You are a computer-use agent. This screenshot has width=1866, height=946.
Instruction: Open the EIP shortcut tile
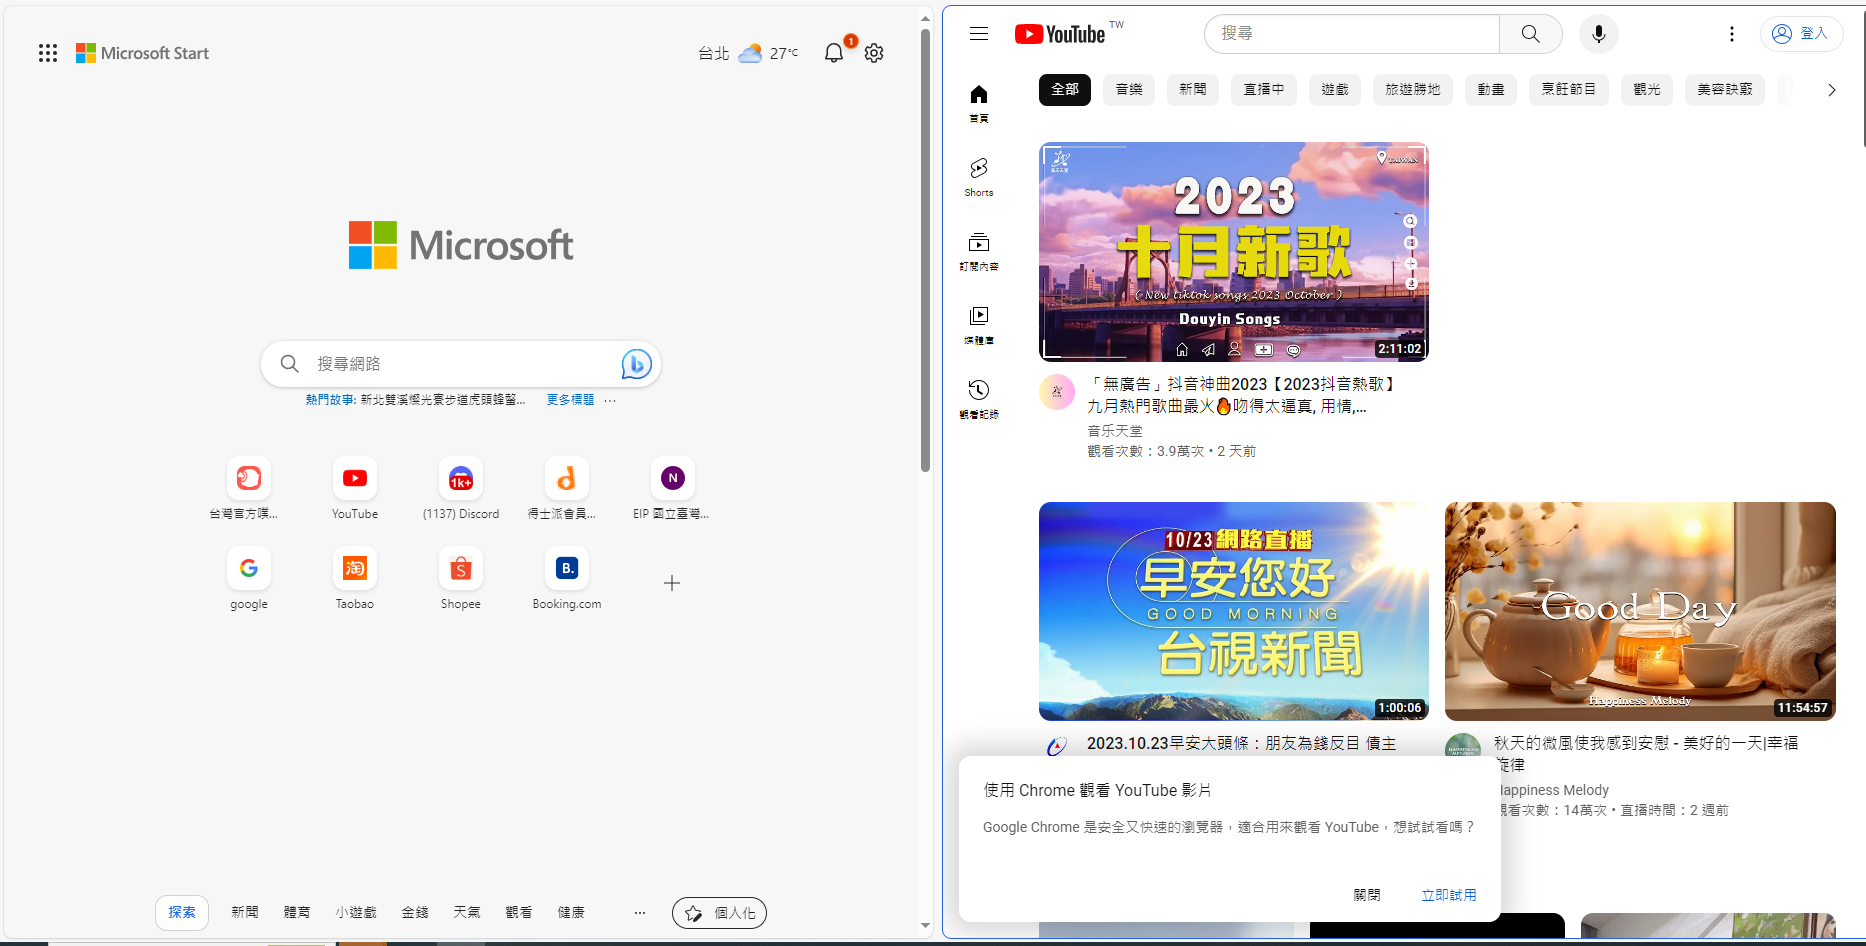point(673,489)
